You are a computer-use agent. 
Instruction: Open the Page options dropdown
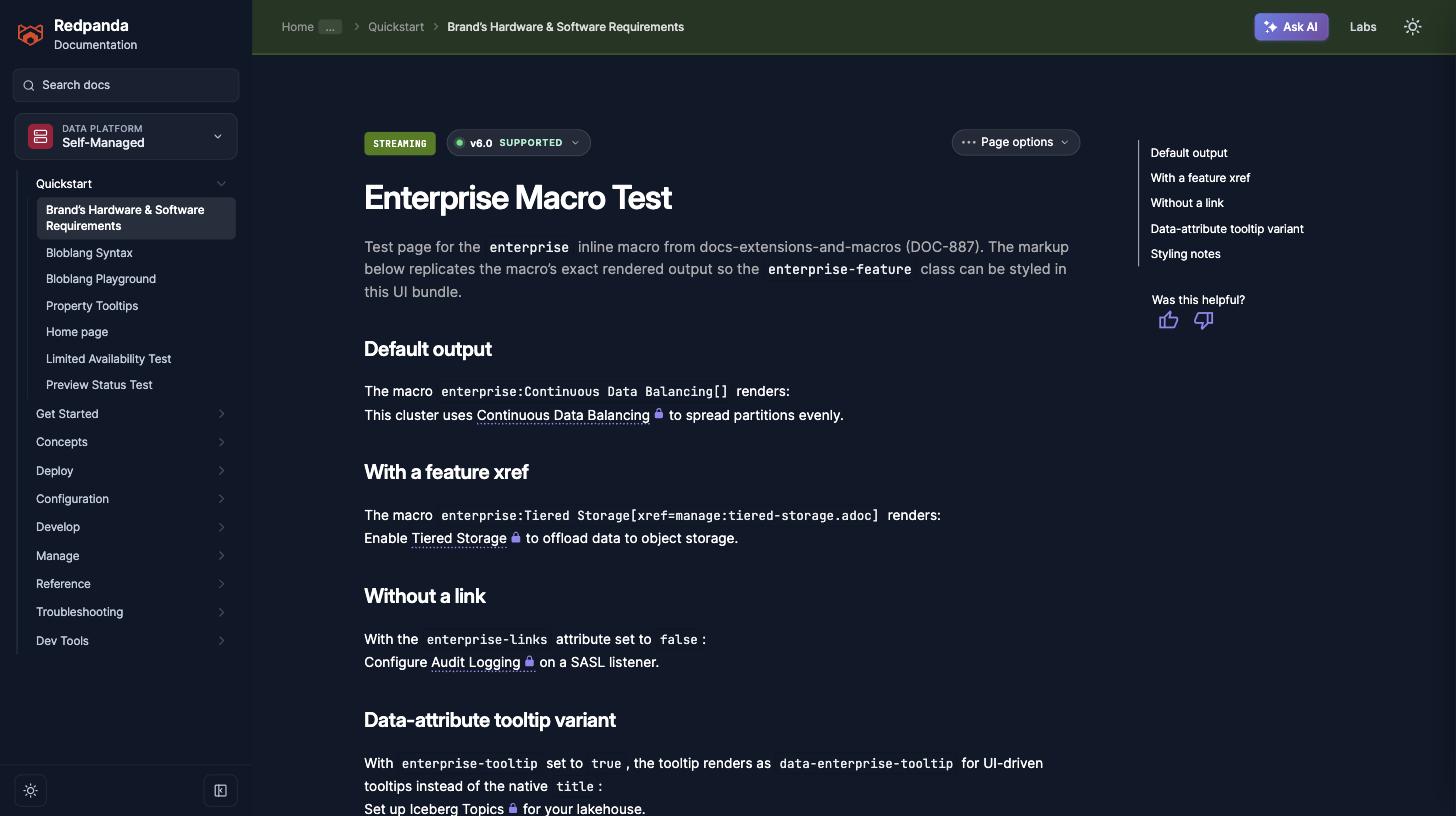[1015, 142]
